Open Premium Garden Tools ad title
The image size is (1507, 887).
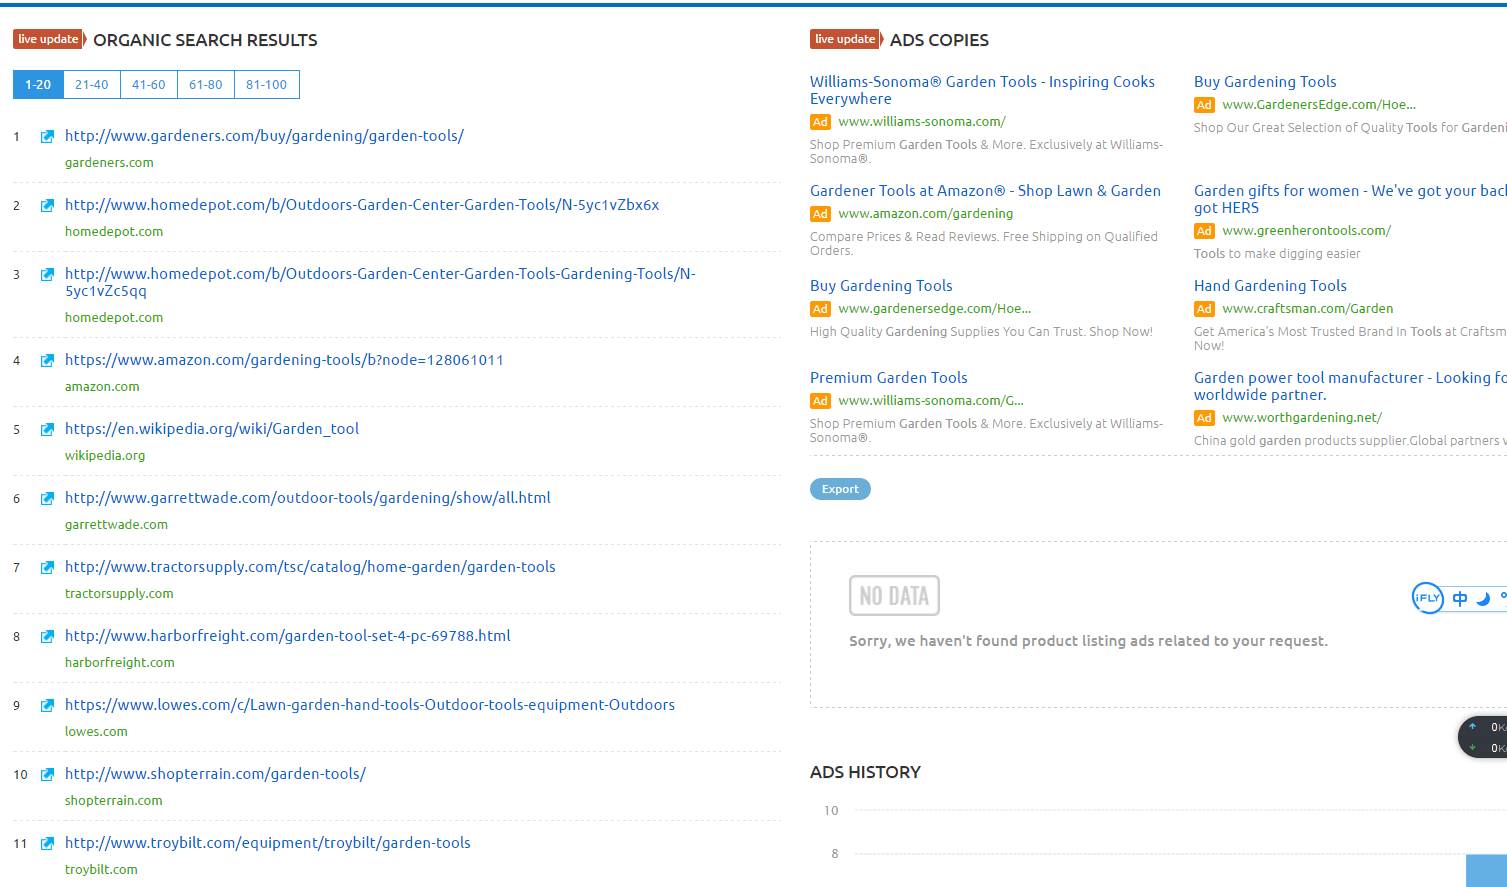[889, 378]
